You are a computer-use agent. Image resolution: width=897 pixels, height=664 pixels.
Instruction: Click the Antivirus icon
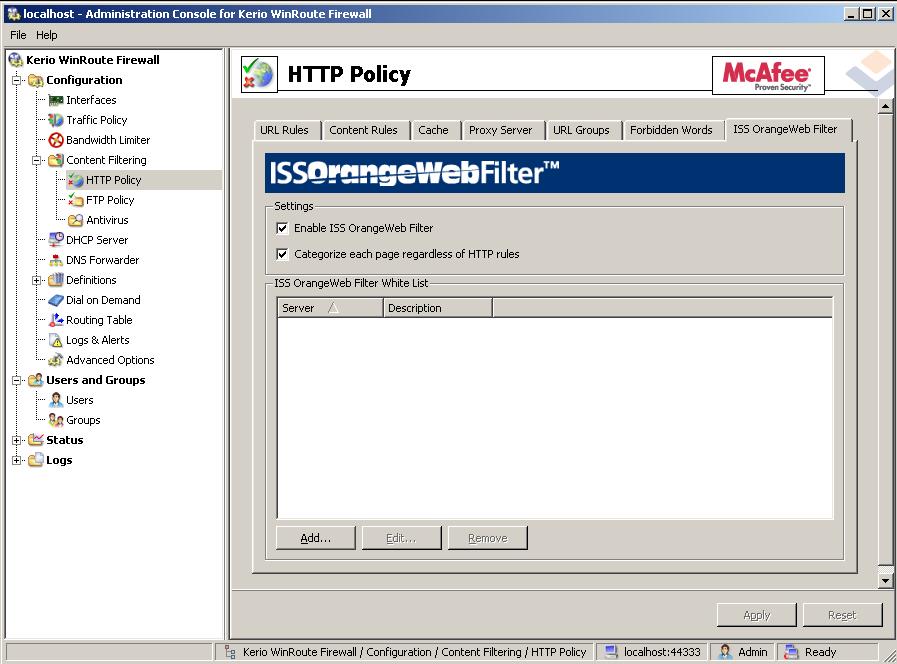coord(76,220)
